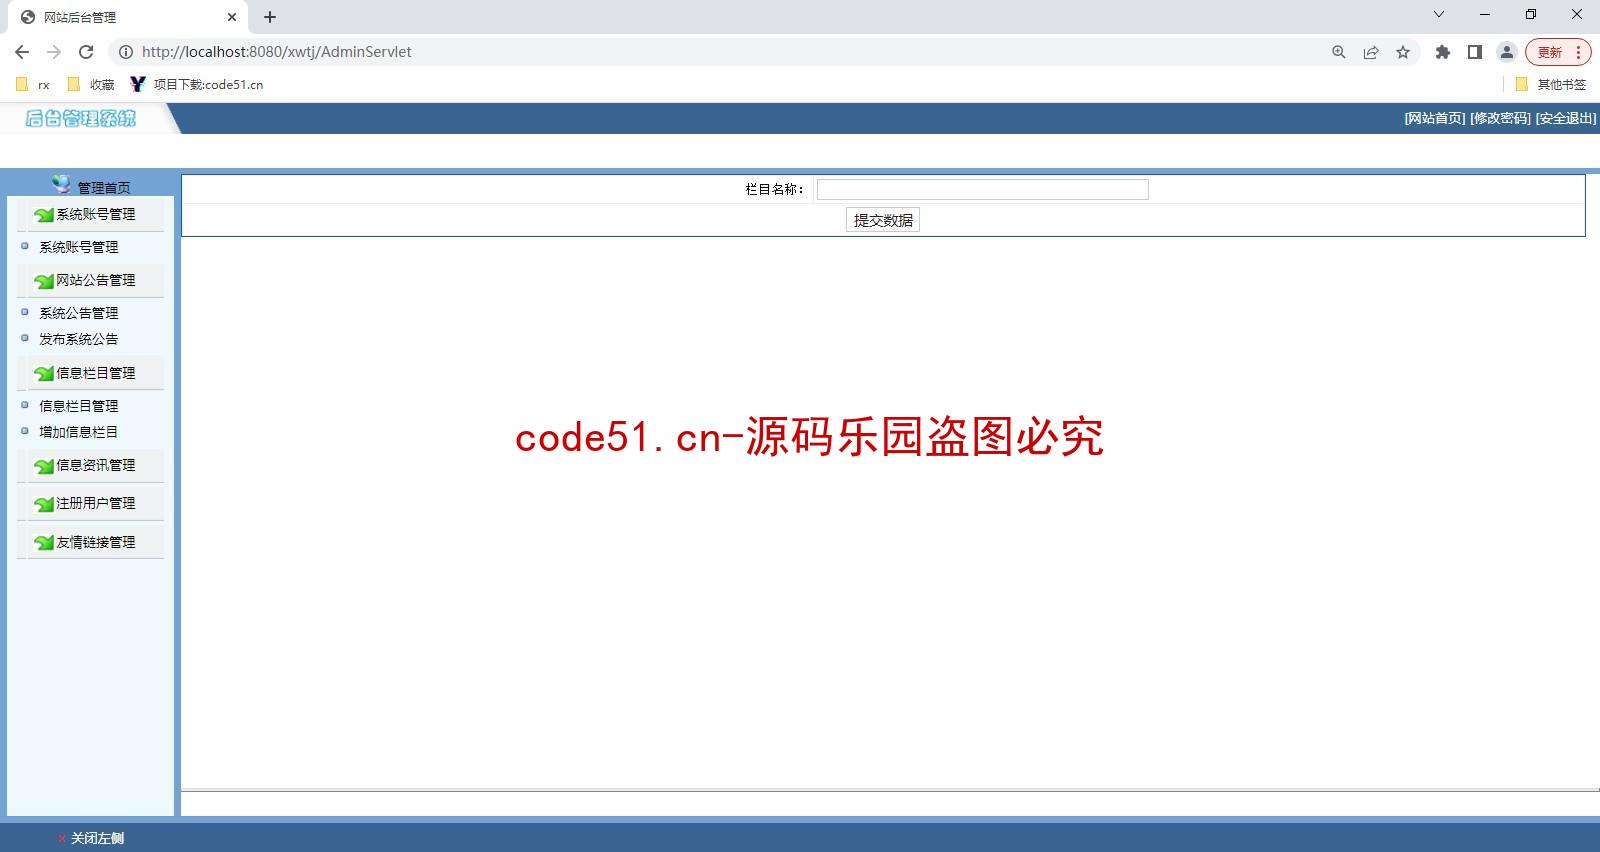Click the 安全退出 link
Image resolution: width=1600 pixels, height=852 pixels.
point(1566,118)
